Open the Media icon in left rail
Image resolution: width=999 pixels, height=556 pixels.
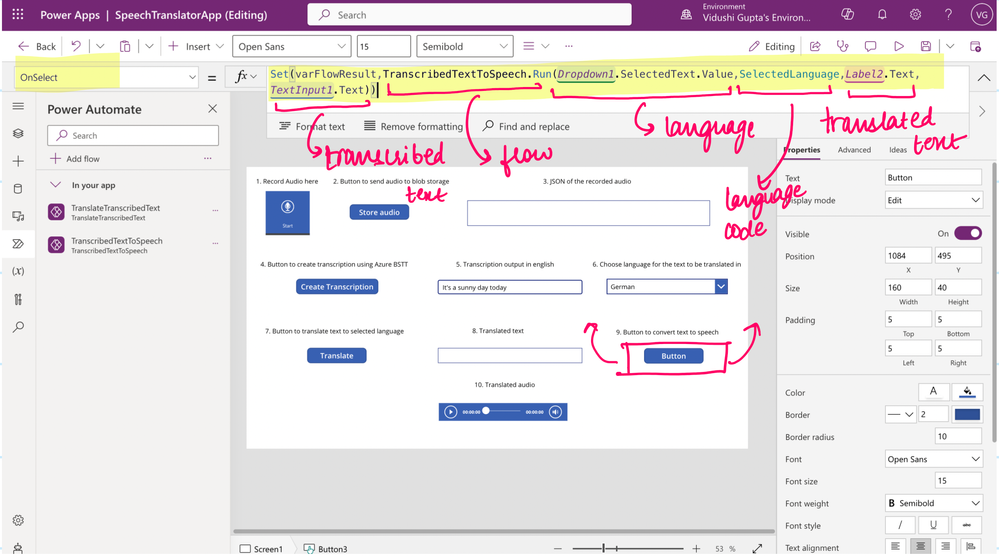pos(18,217)
